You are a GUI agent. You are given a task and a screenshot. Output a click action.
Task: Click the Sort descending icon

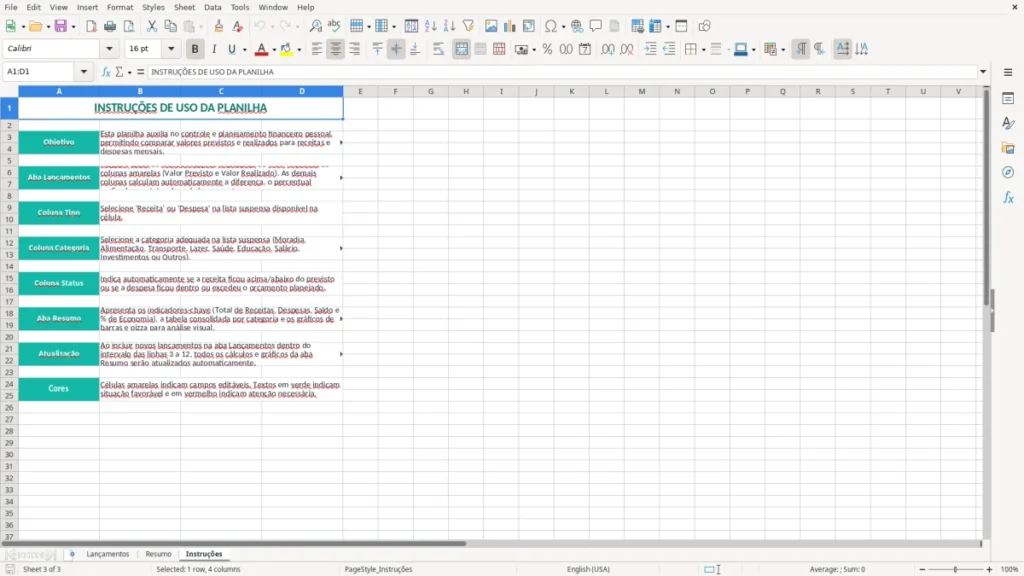click(449, 26)
